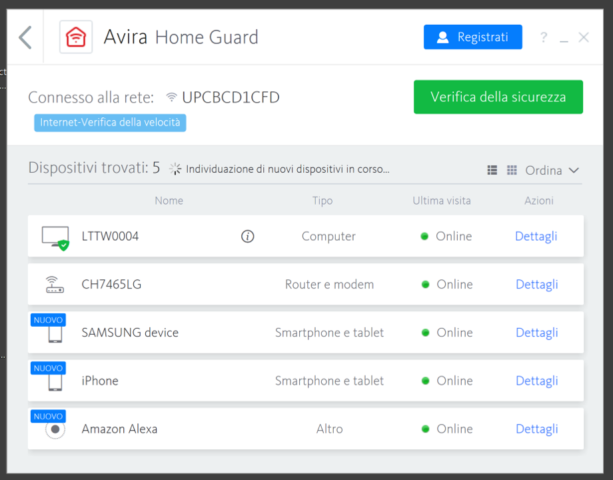The height and width of the screenshot is (480, 613).
Task: Click Router e modem type cell
Action: click(x=329, y=284)
